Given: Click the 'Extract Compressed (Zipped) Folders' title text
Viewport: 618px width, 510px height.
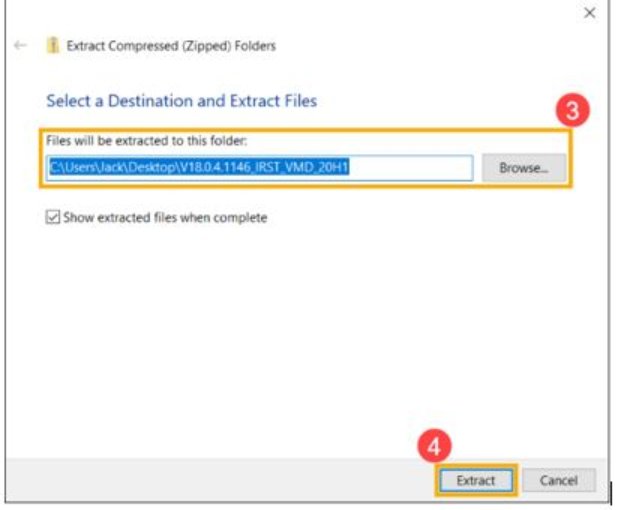Looking at the screenshot, I should point(170,46).
